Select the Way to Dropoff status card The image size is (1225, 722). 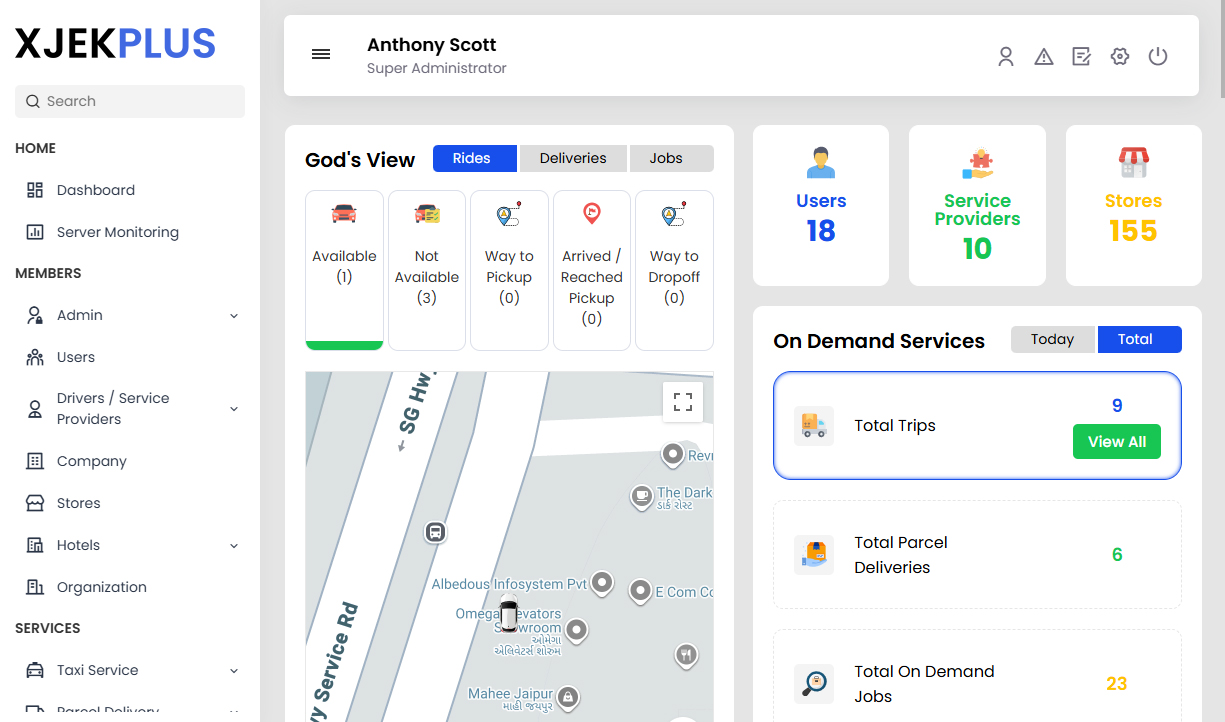(674, 266)
